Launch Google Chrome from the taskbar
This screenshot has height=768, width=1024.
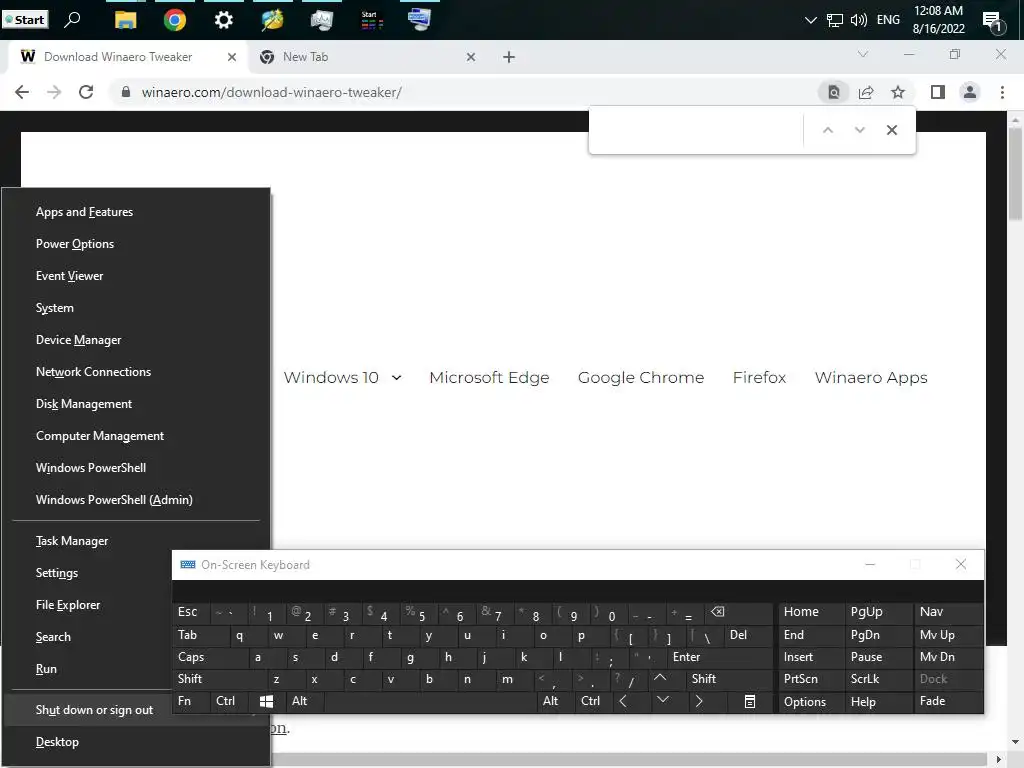click(174, 20)
